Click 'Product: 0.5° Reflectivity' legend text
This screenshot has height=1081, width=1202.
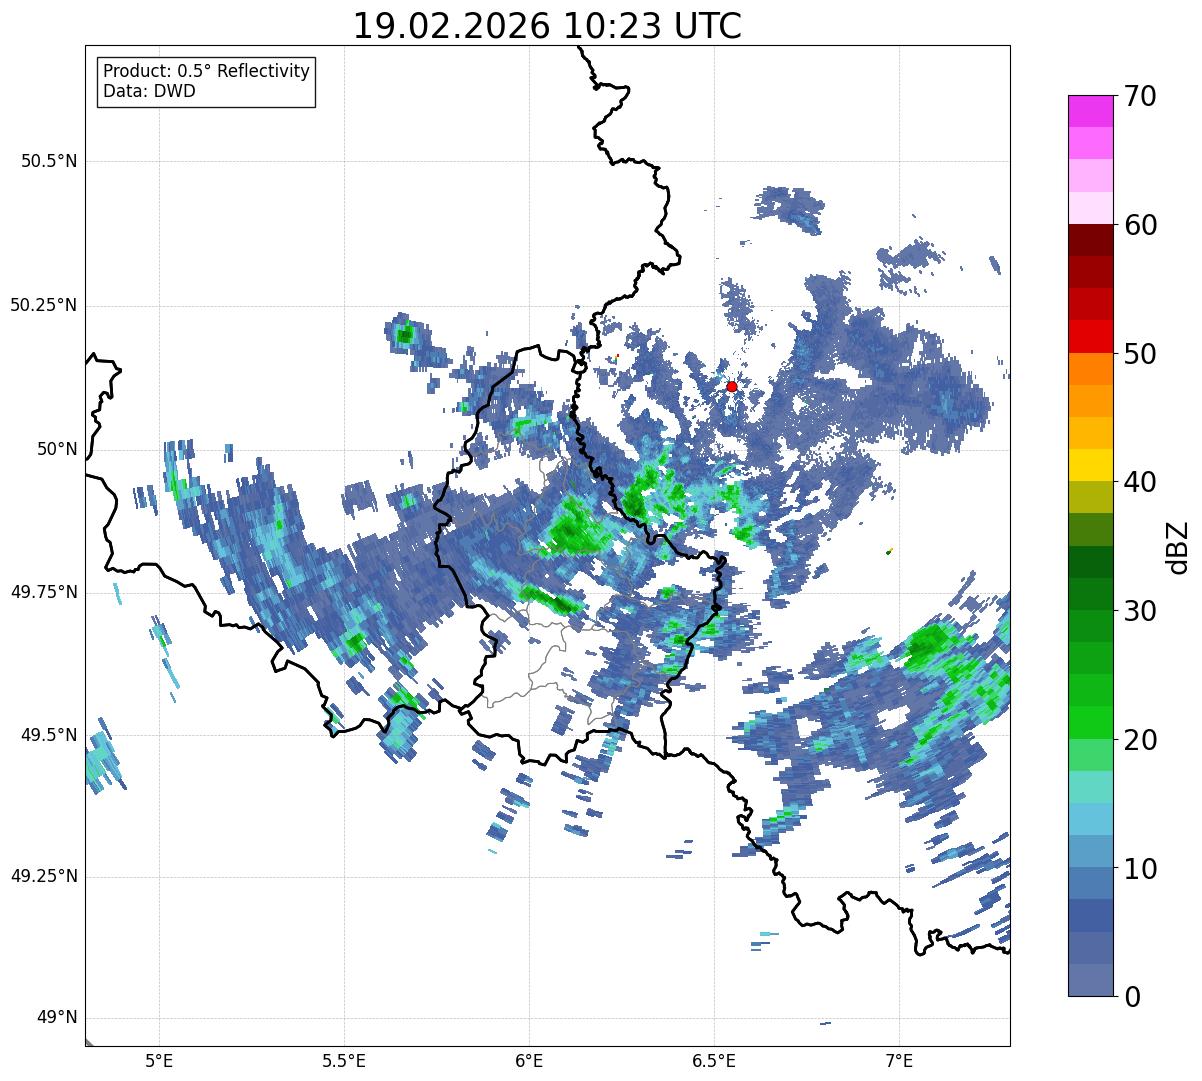[206, 72]
